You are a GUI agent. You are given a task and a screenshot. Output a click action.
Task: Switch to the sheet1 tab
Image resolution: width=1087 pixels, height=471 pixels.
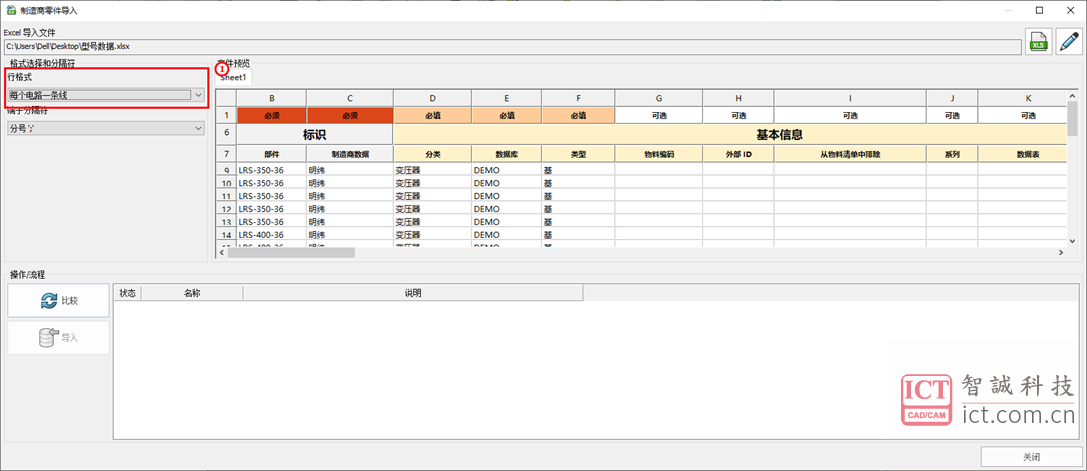pos(233,77)
